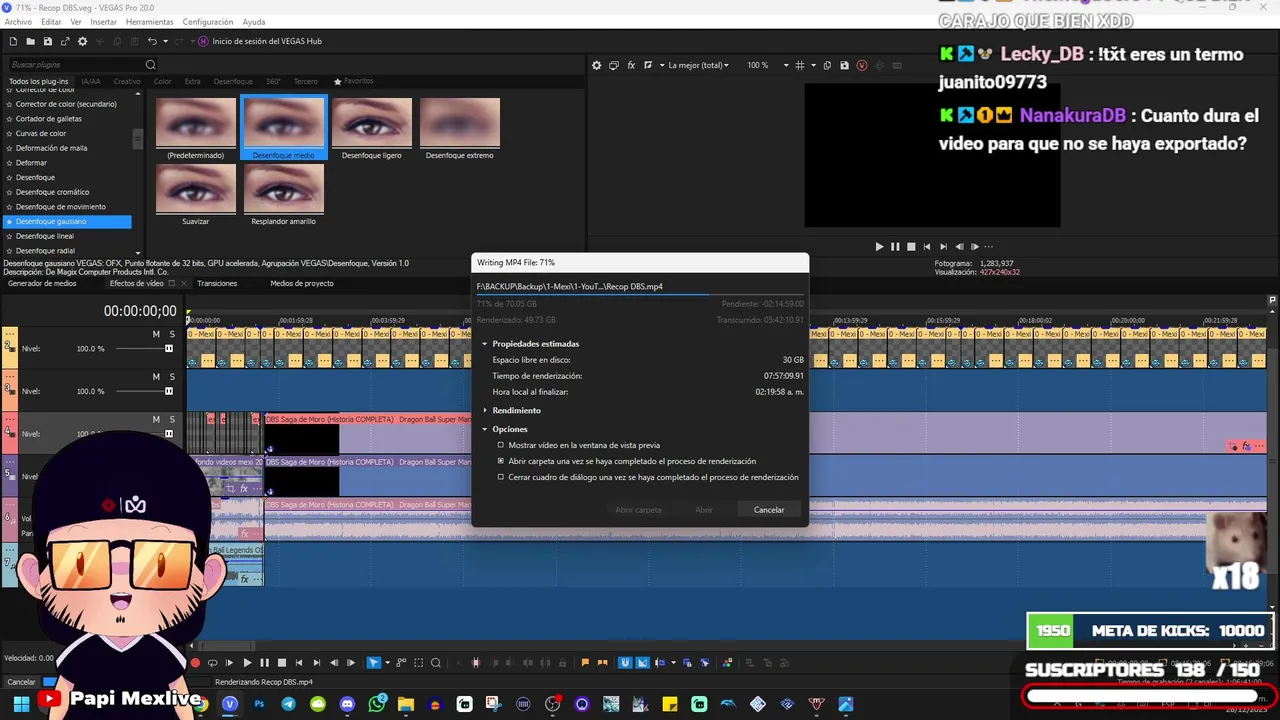Click the Open project folder icon
The height and width of the screenshot is (720, 1280).
tap(31, 41)
